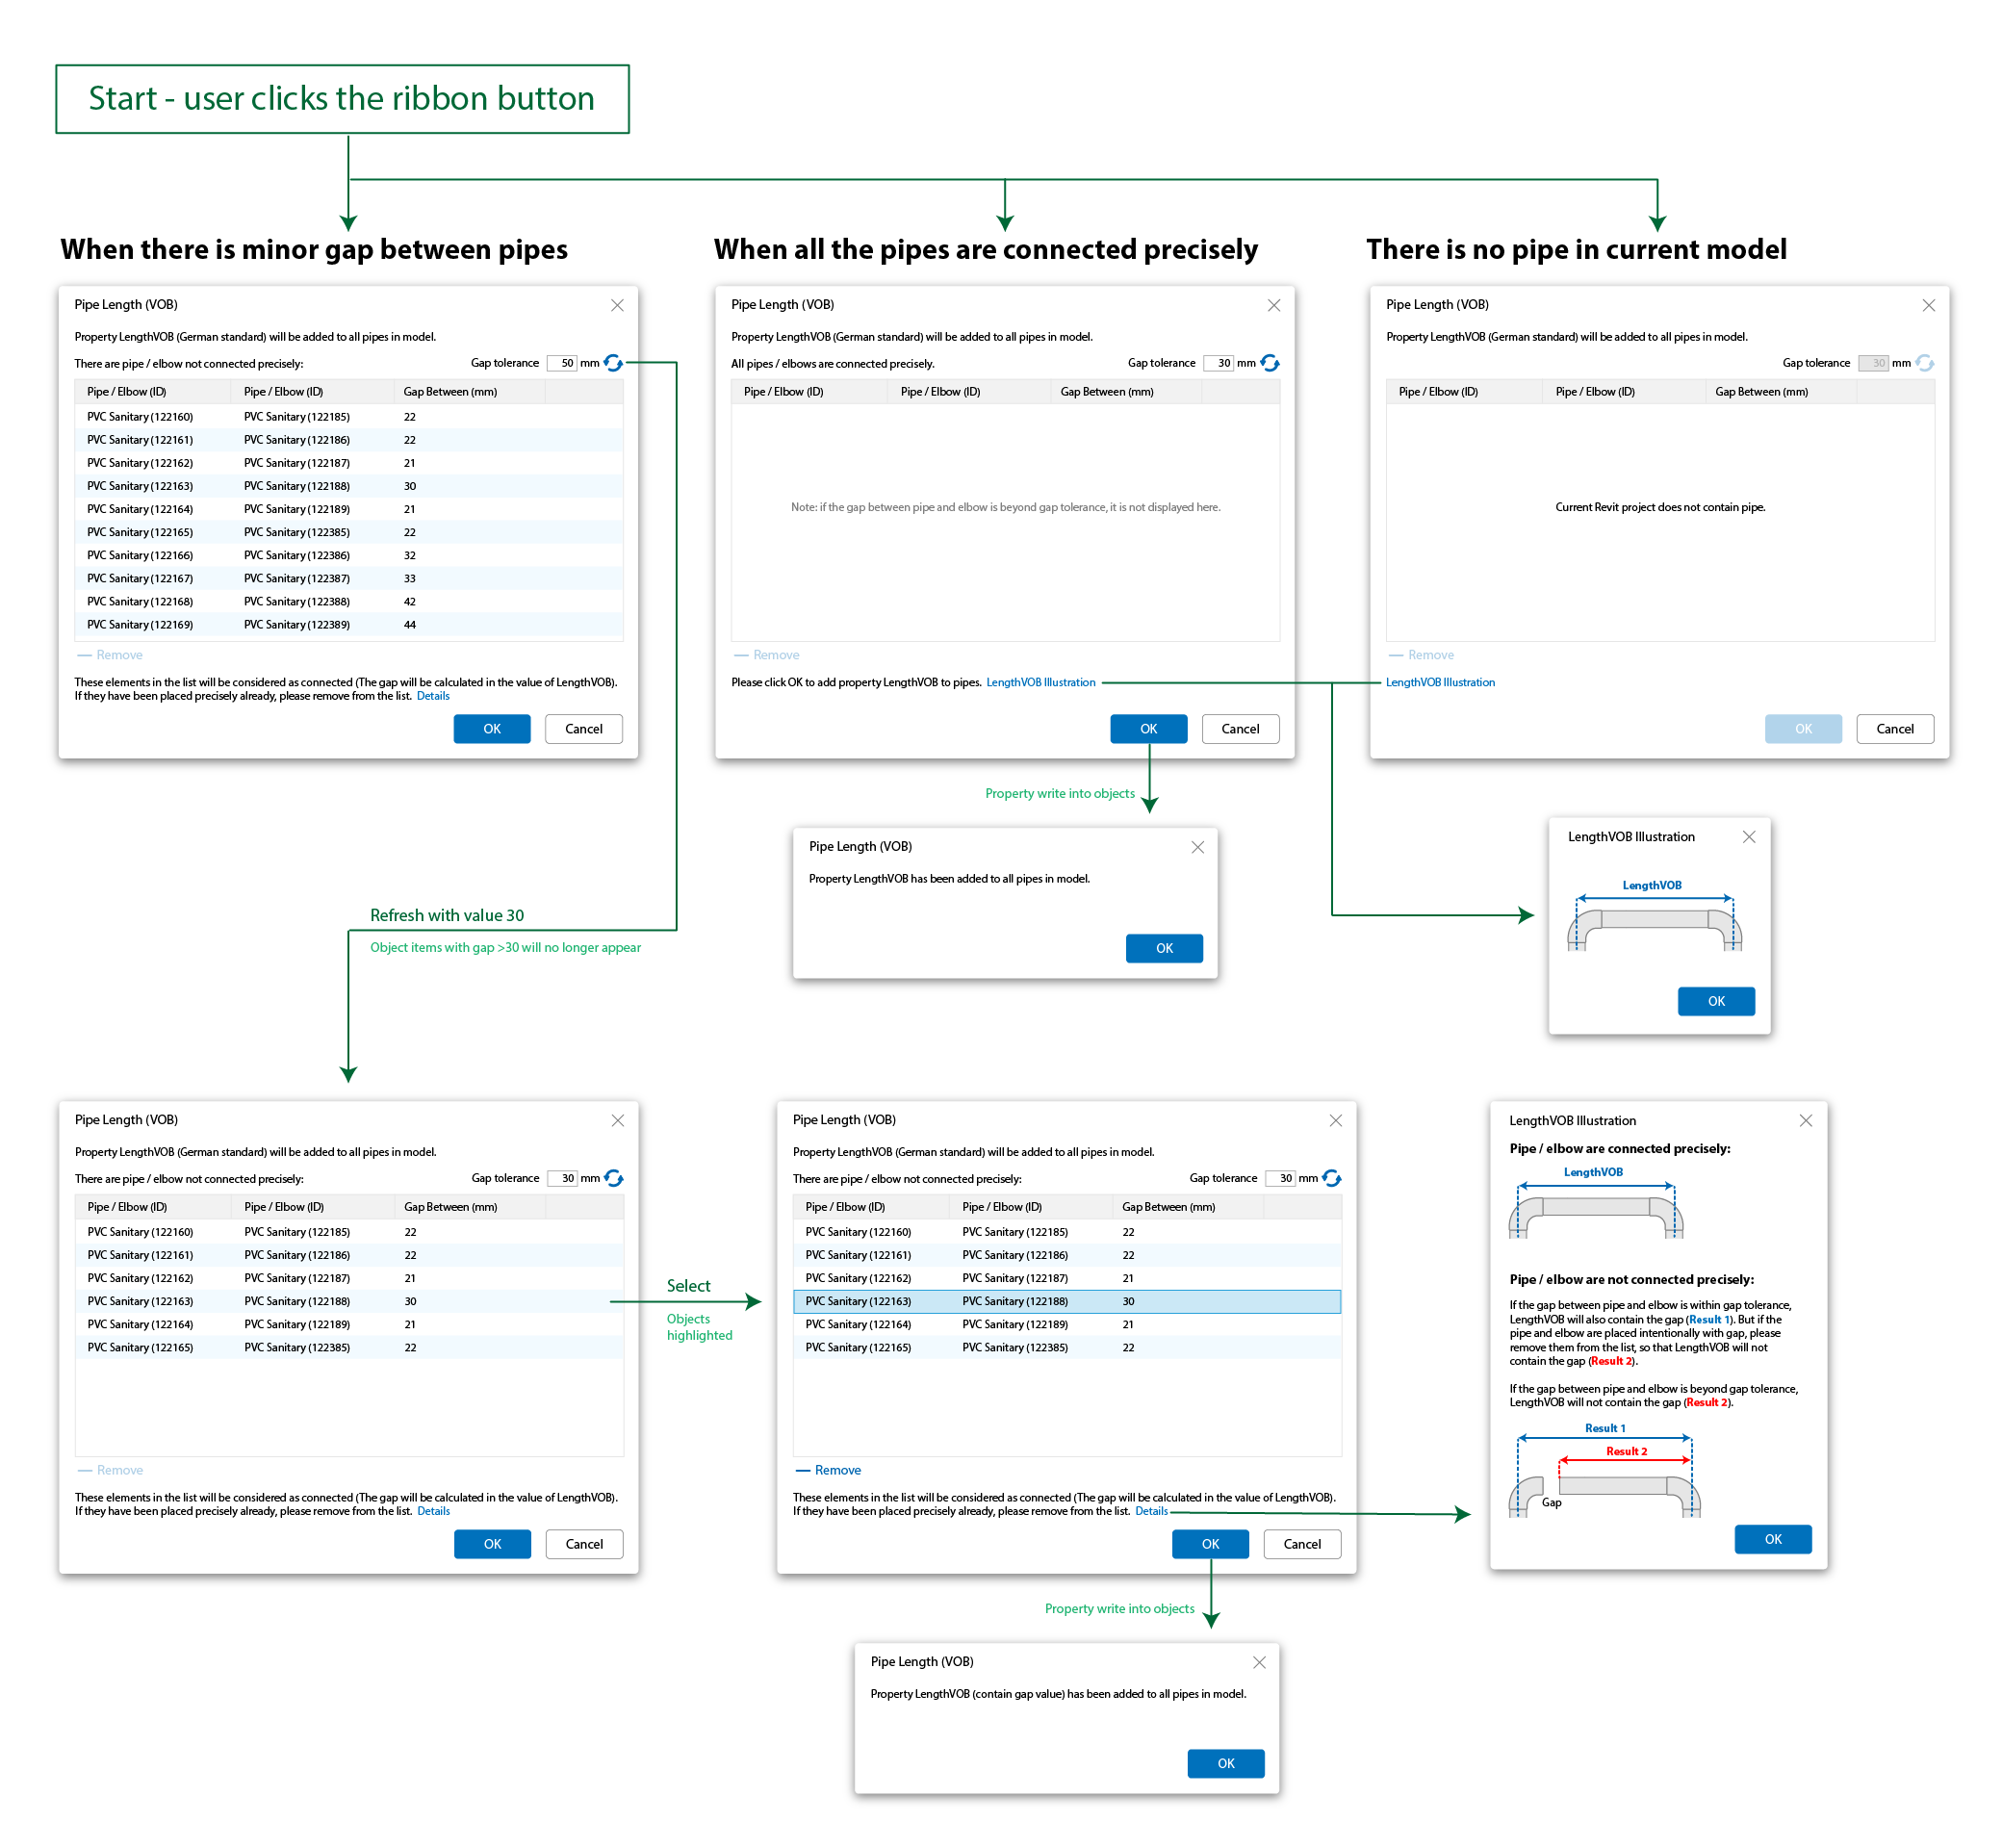Click refresh icon in dialog with highlighted row

[x=1332, y=1178]
